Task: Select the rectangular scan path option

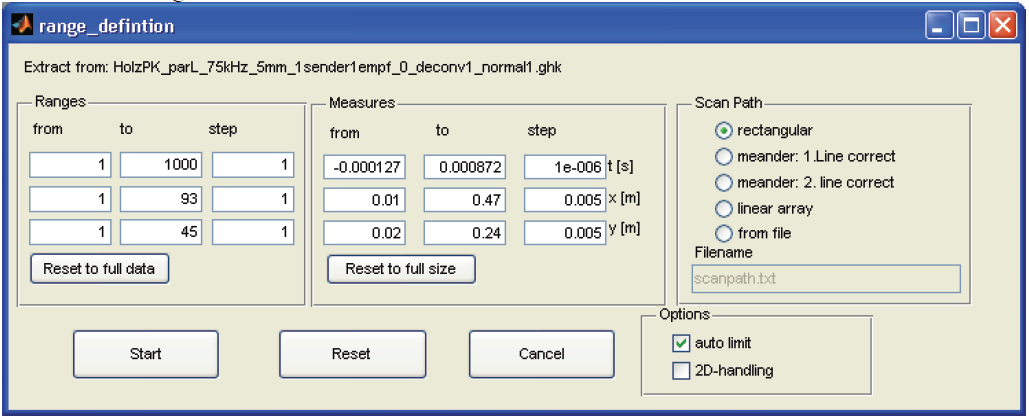Action: [x=724, y=131]
